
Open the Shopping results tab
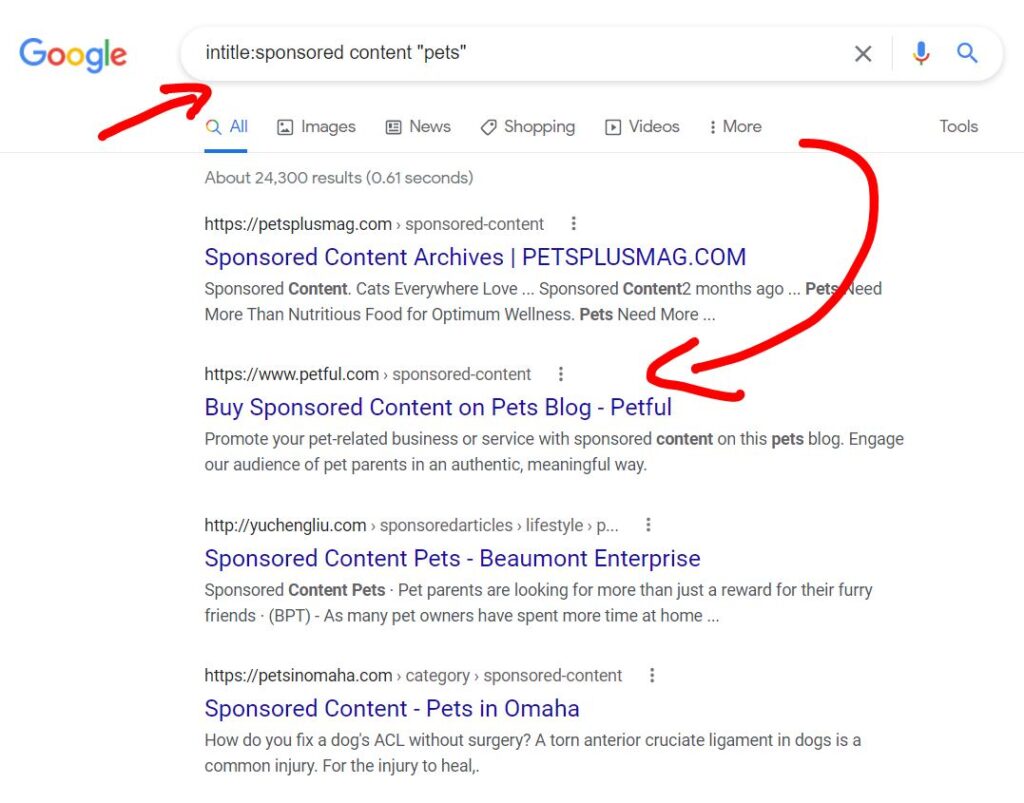[x=527, y=127]
